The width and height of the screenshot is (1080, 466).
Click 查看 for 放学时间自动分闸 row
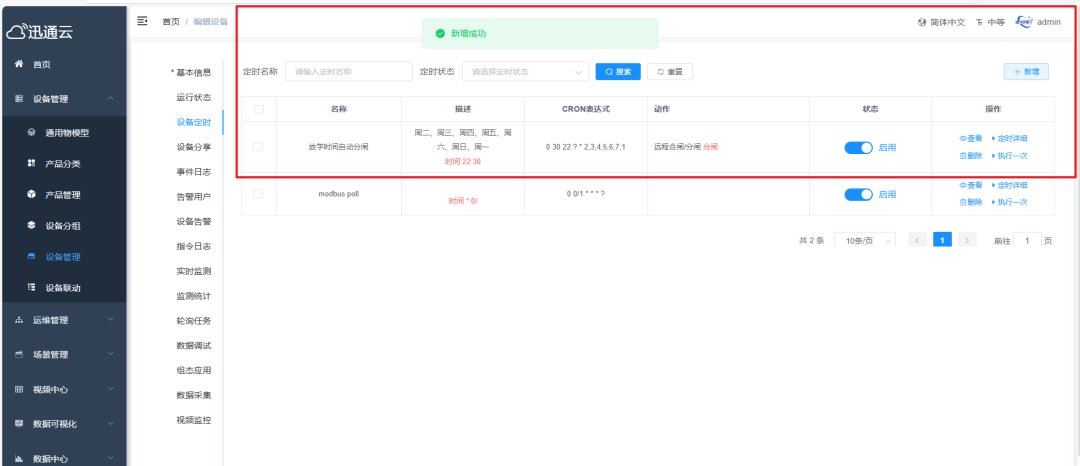click(x=970, y=138)
